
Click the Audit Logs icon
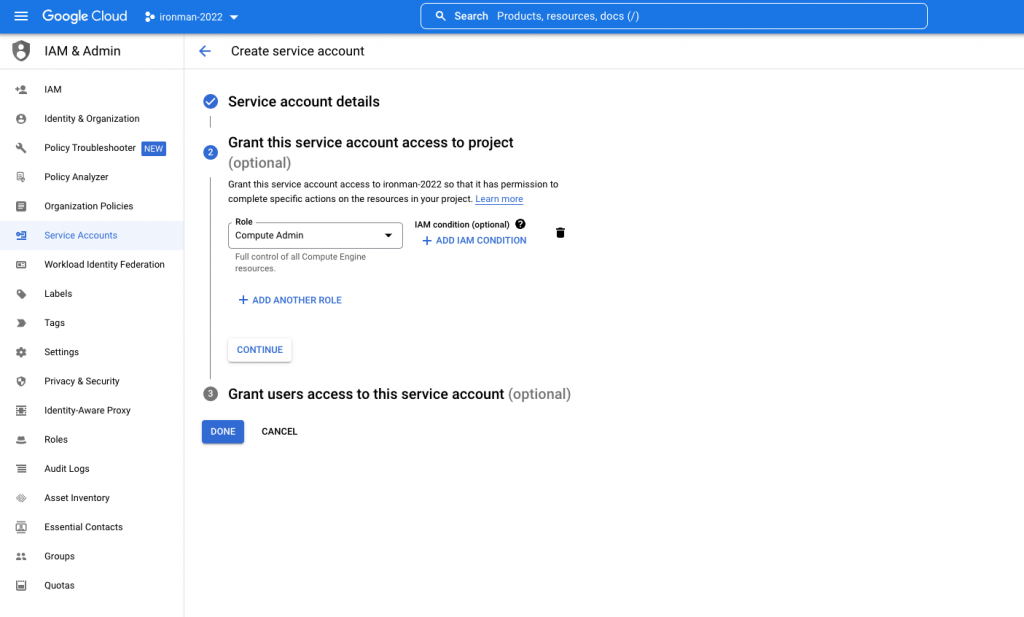21,469
